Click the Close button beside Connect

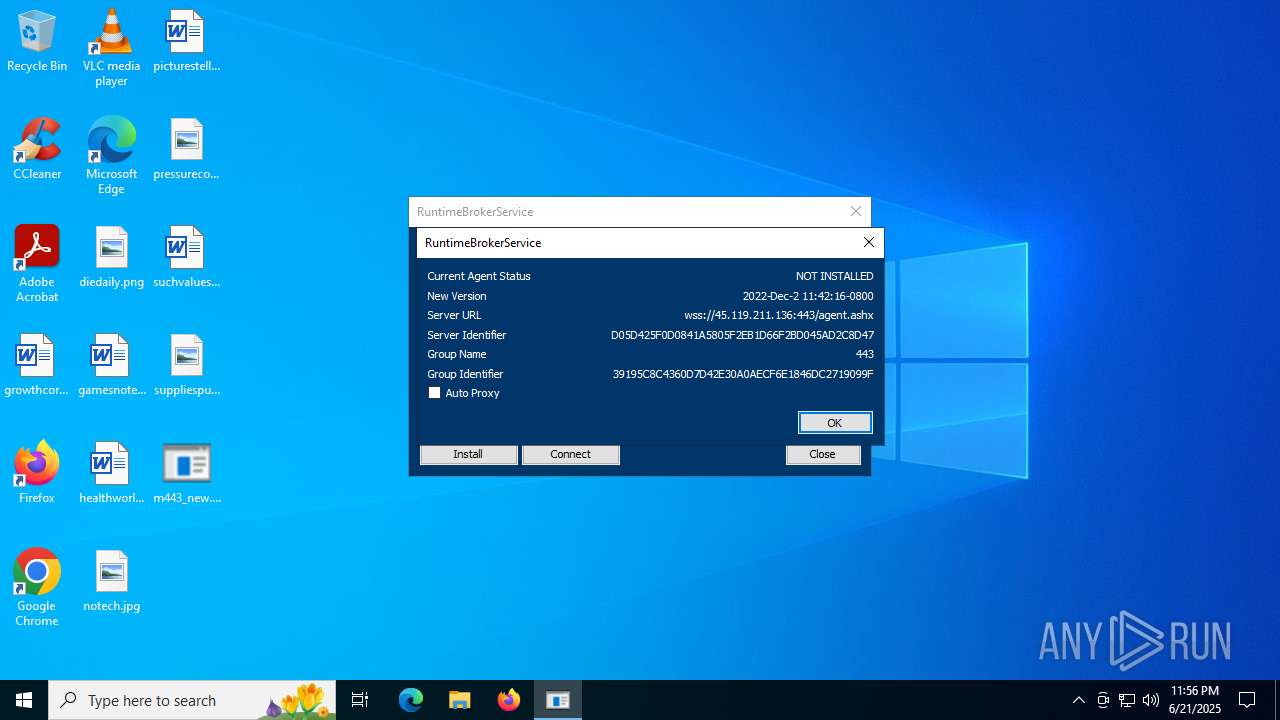tap(822, 454)
